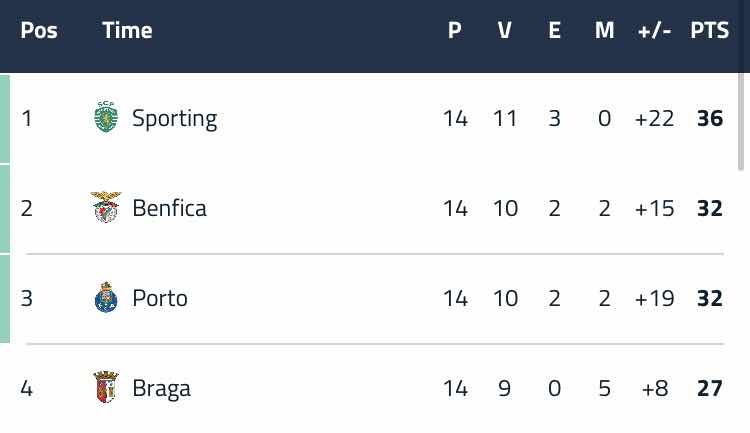This screenshot has width=750, height=433.
Task: Click the +/- goal difference header
Action: 654,30
